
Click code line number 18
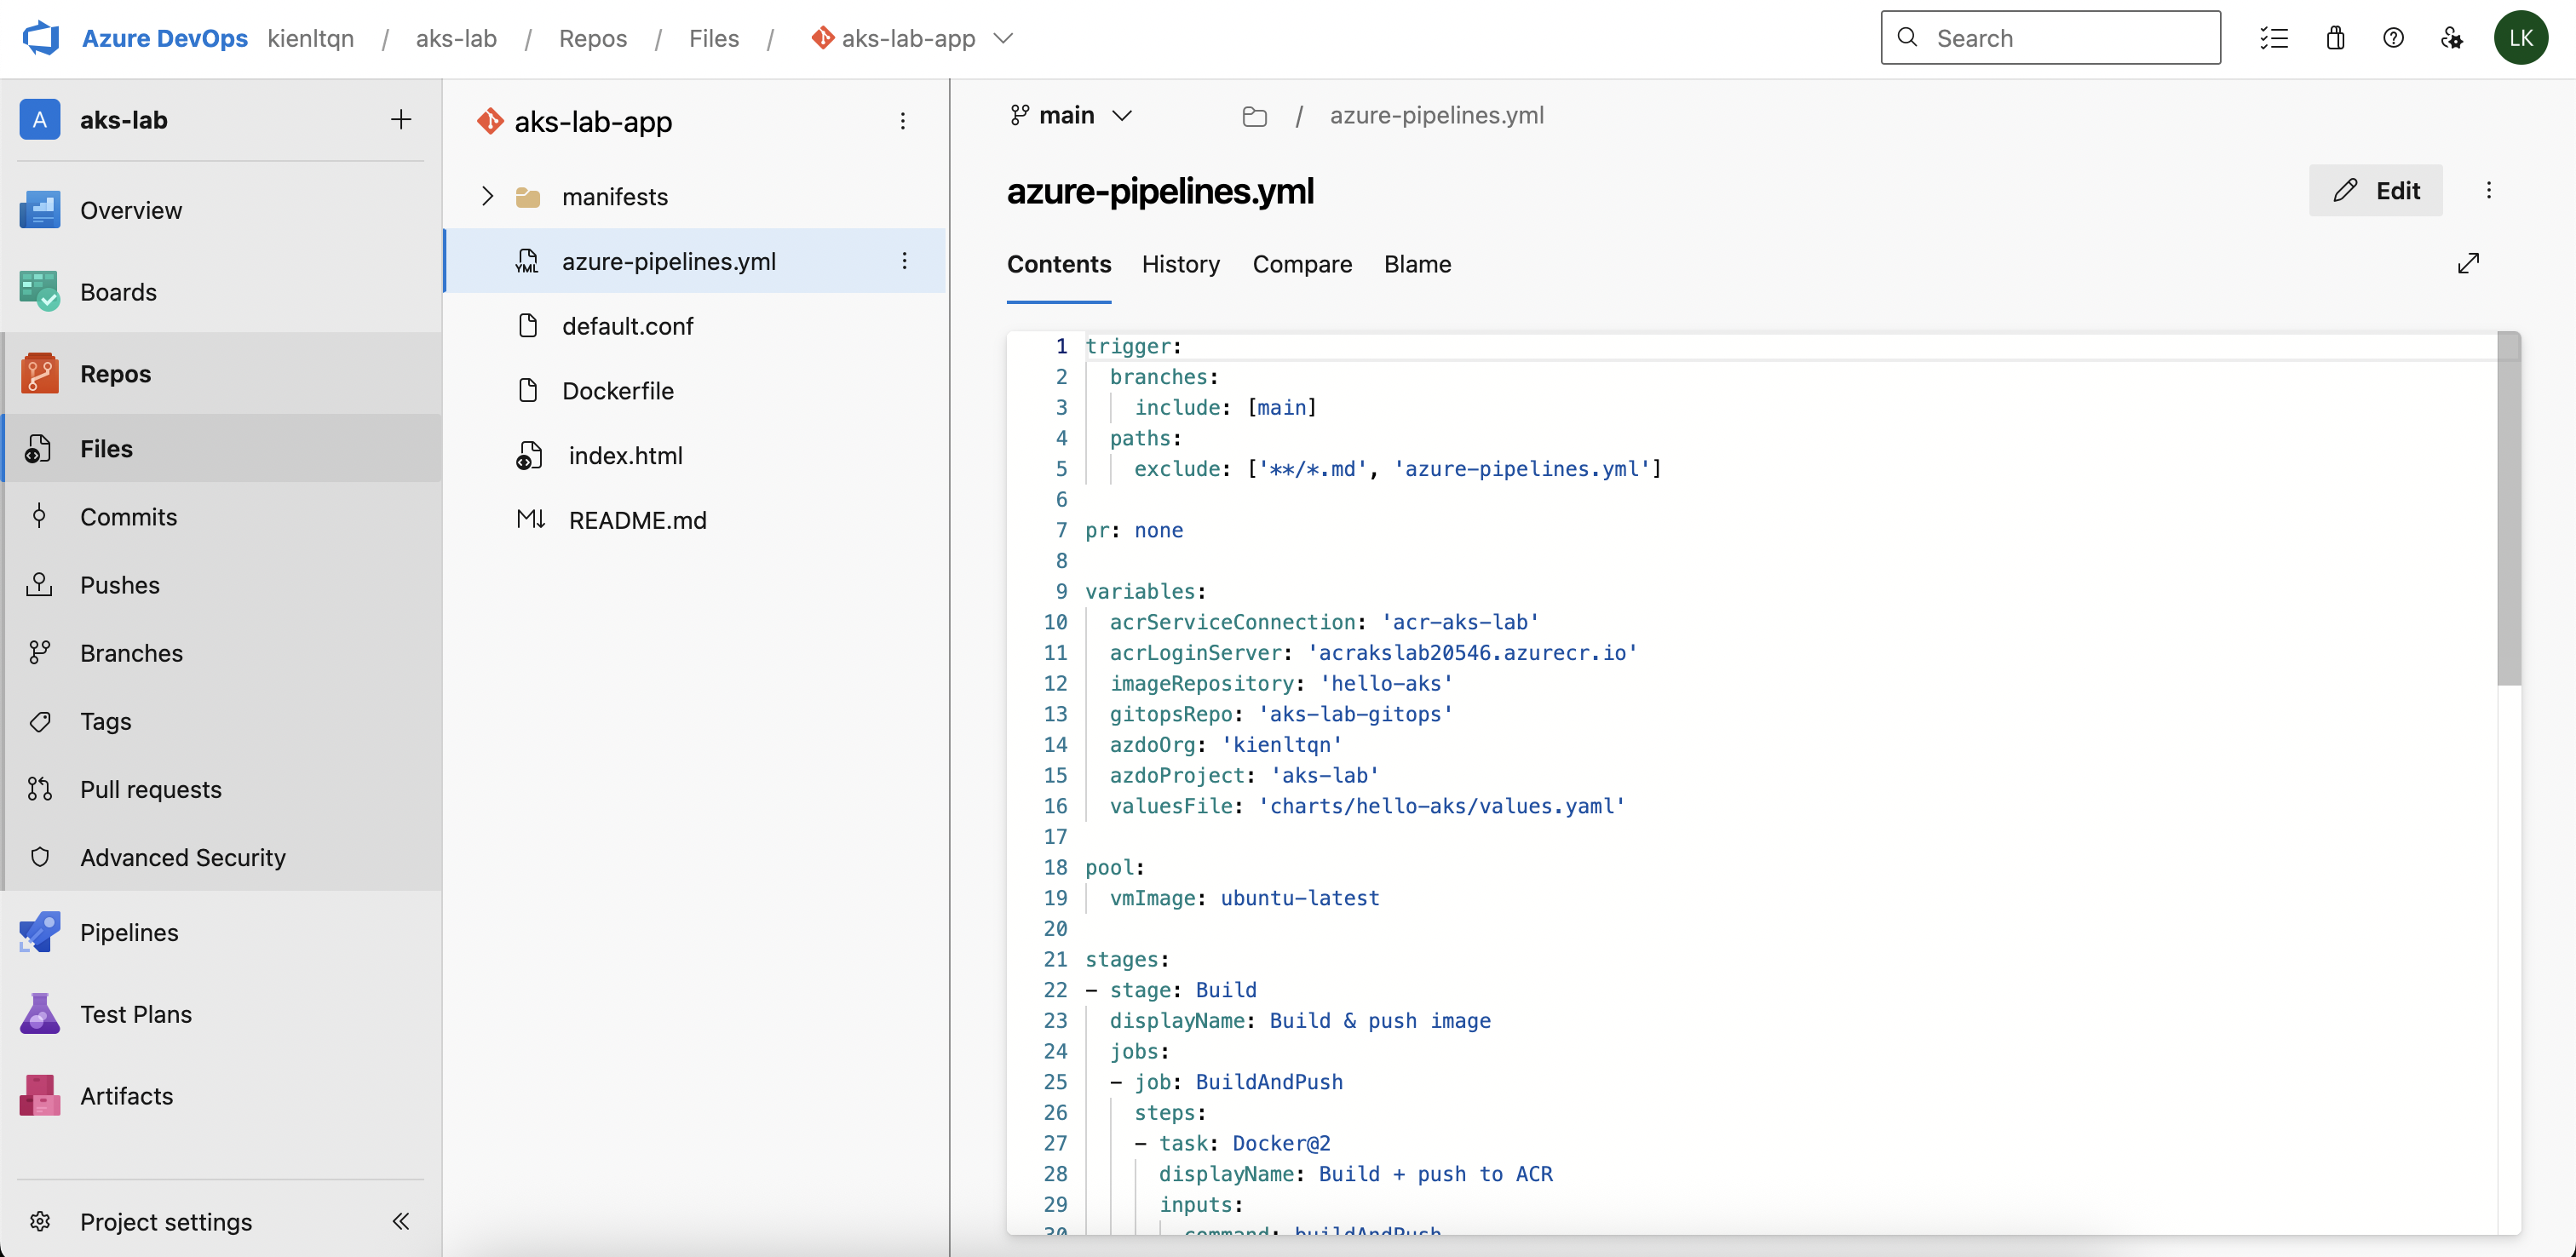point(1055,867)
